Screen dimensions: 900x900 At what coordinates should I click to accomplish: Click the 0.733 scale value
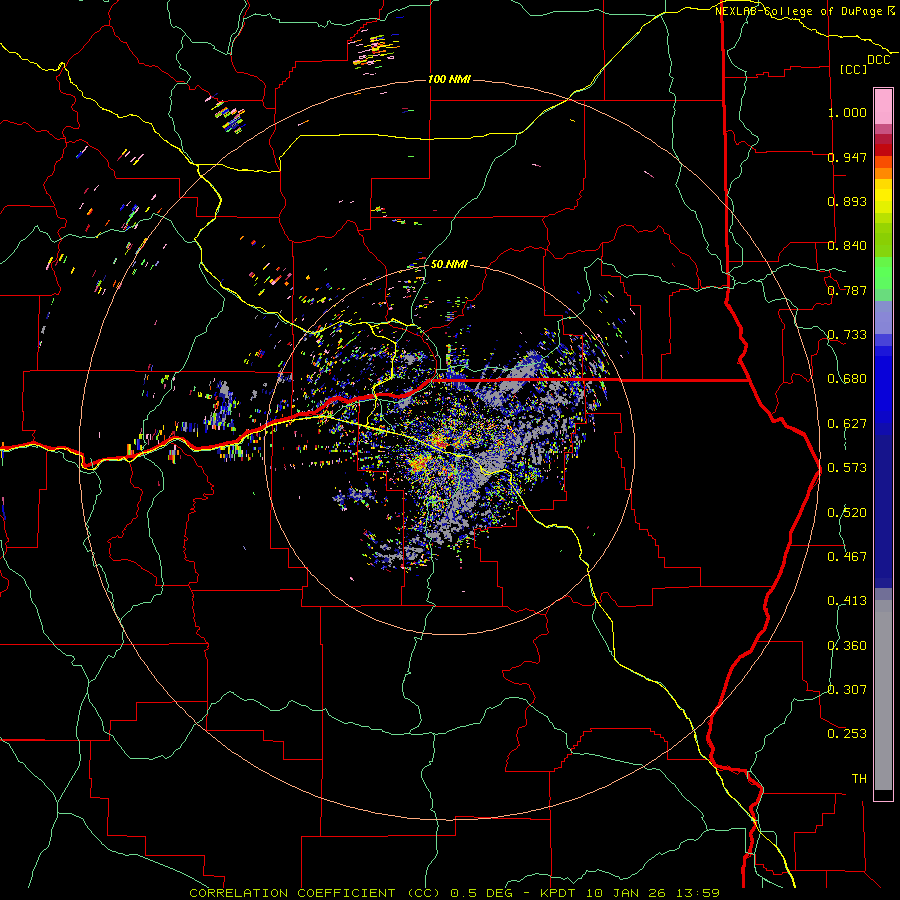(x=847, y=335)
